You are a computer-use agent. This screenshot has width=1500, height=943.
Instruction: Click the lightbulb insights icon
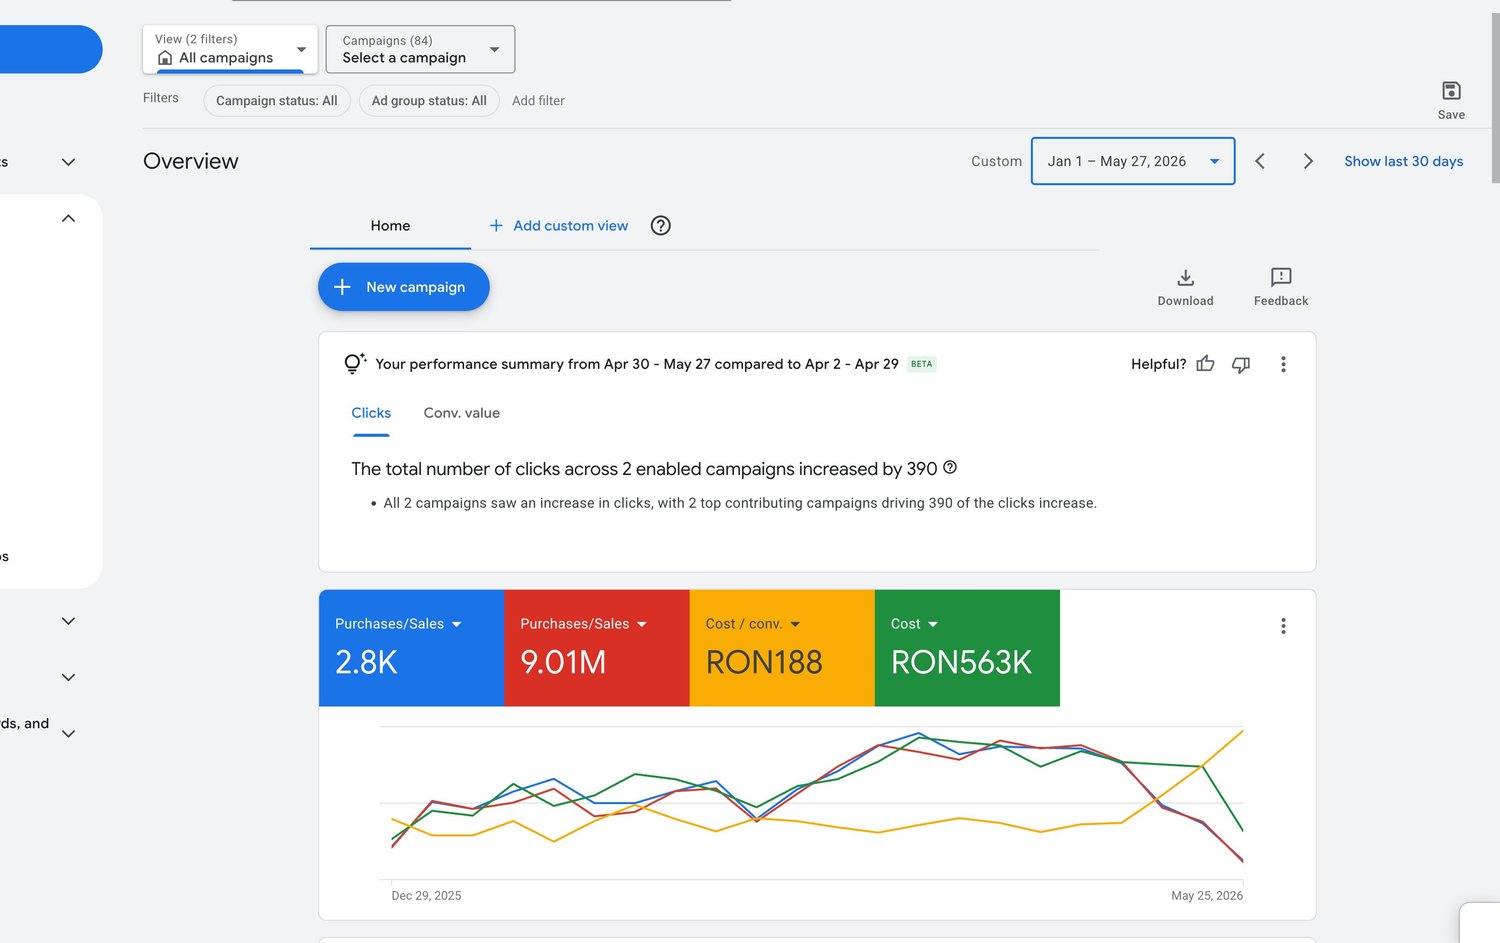click(354, 364)
